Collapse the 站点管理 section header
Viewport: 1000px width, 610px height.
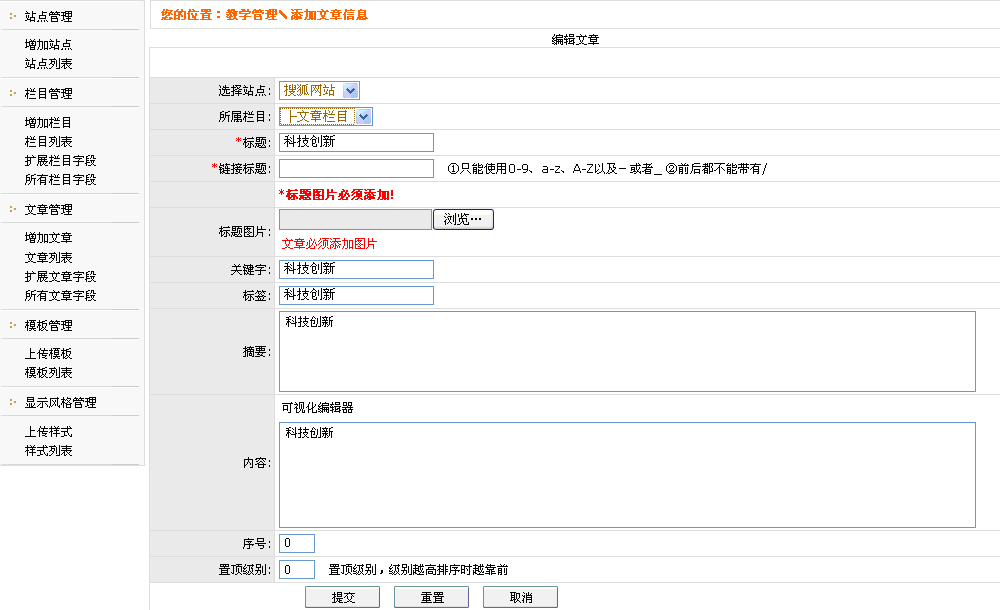click(48, 16)
